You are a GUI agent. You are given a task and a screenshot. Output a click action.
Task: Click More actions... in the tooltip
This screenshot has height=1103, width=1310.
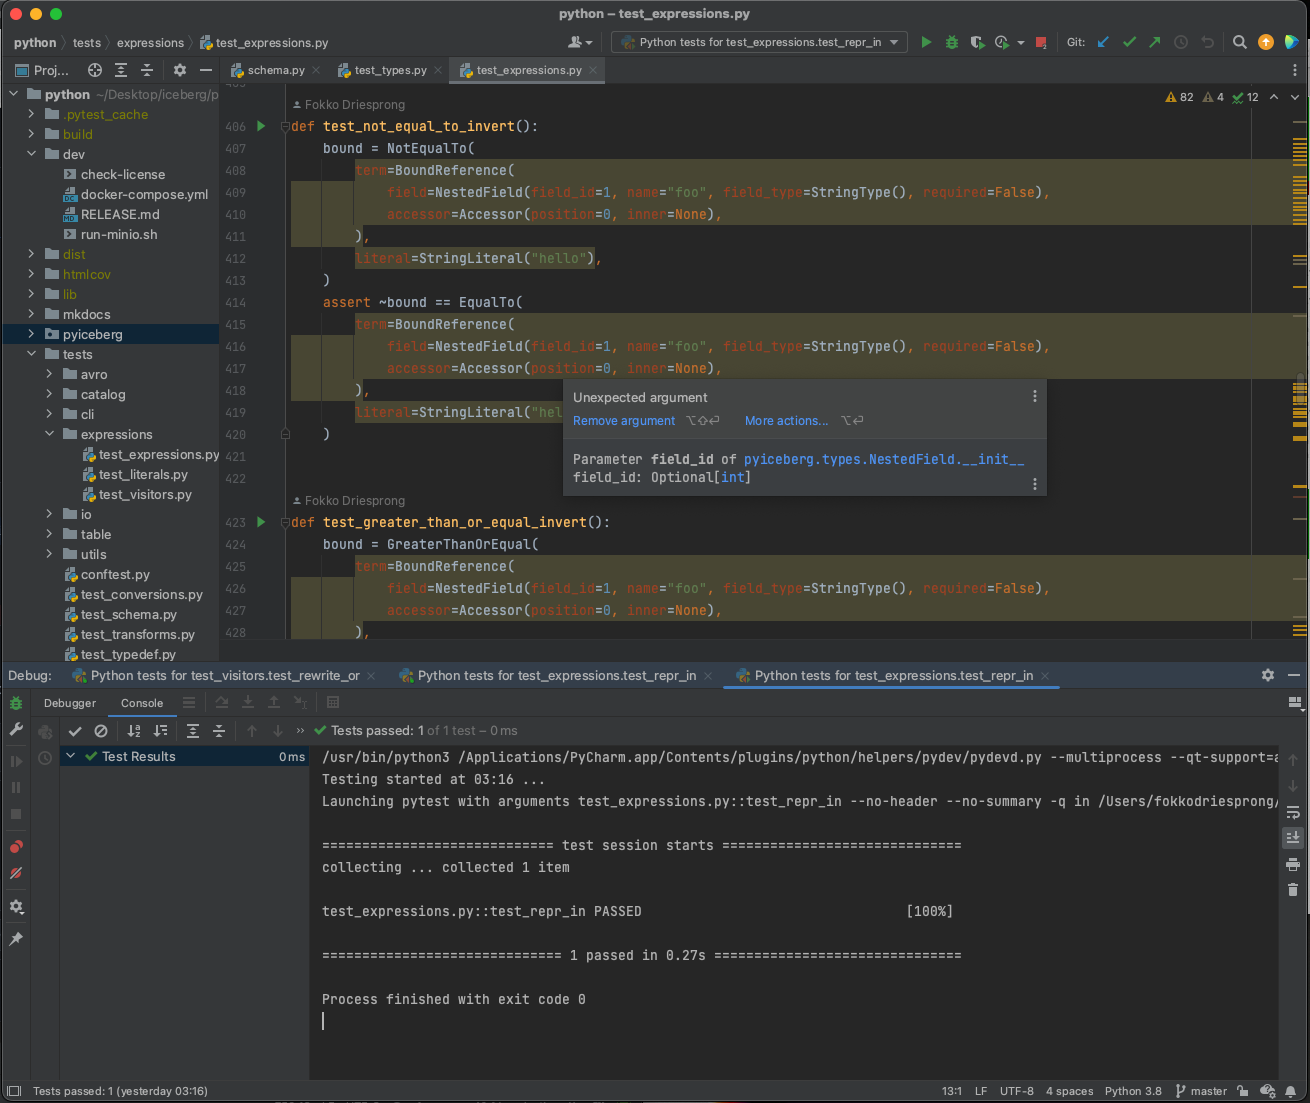[x=786, y=421]
